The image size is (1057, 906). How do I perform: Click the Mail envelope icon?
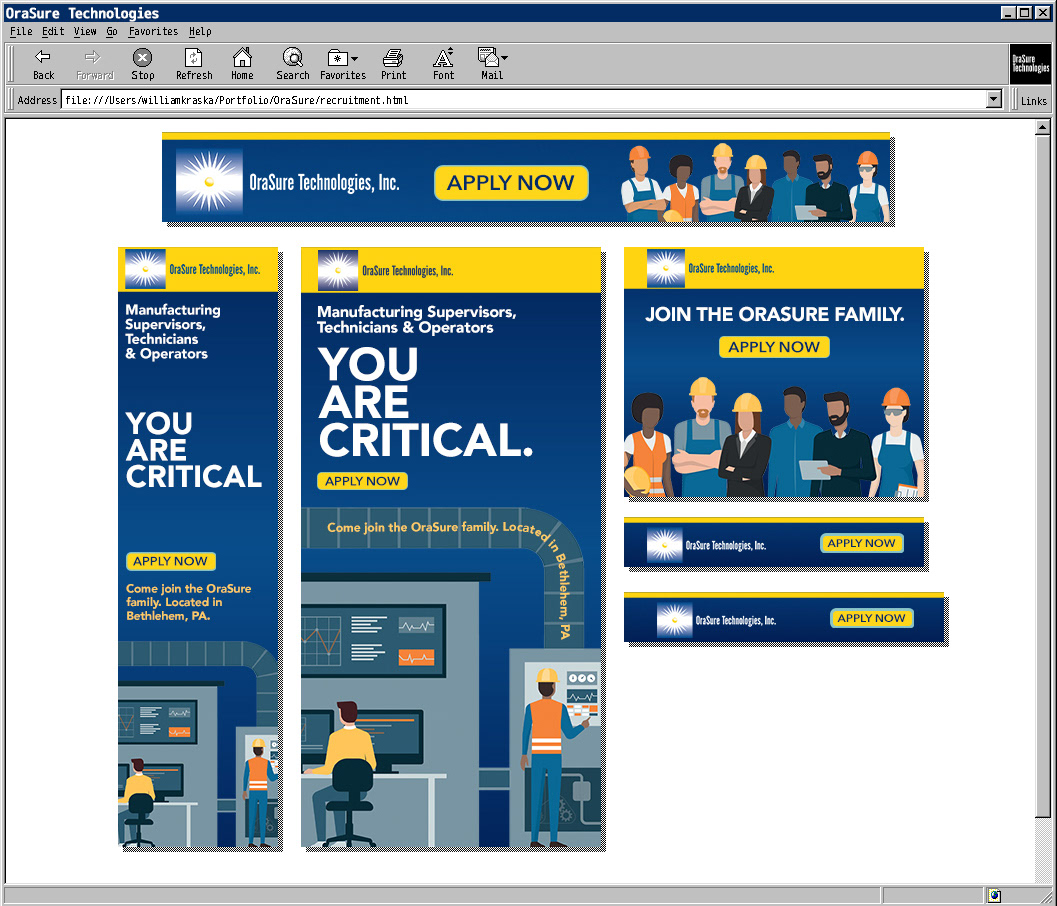coord(488,57)
